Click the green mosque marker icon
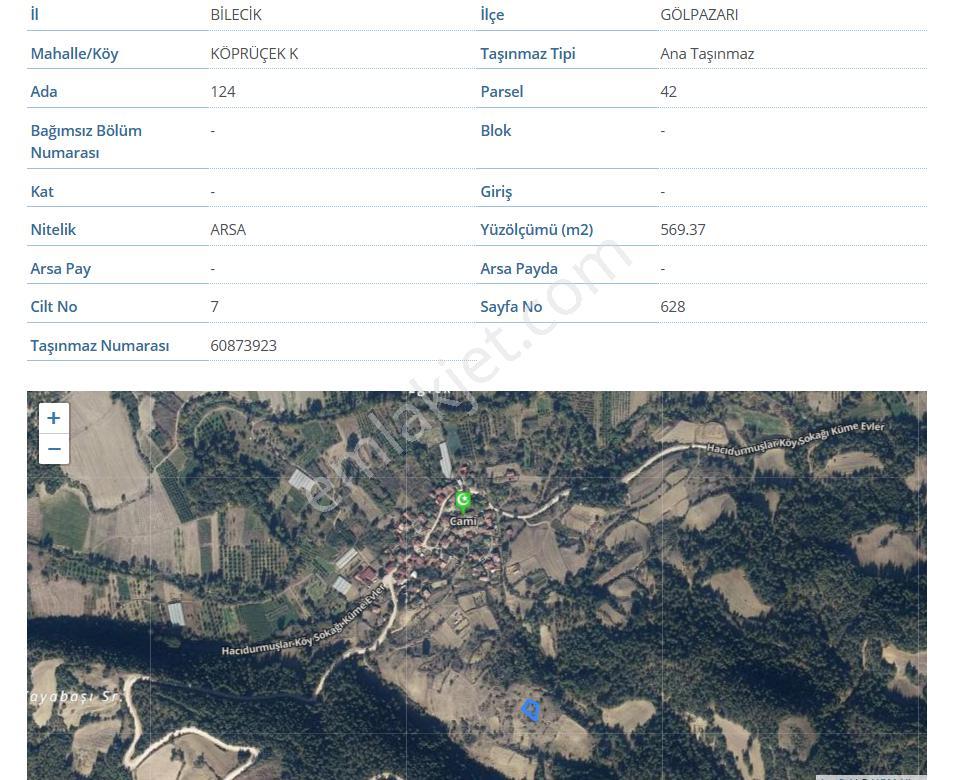957x780 pixels. click(x=463, y=502)
